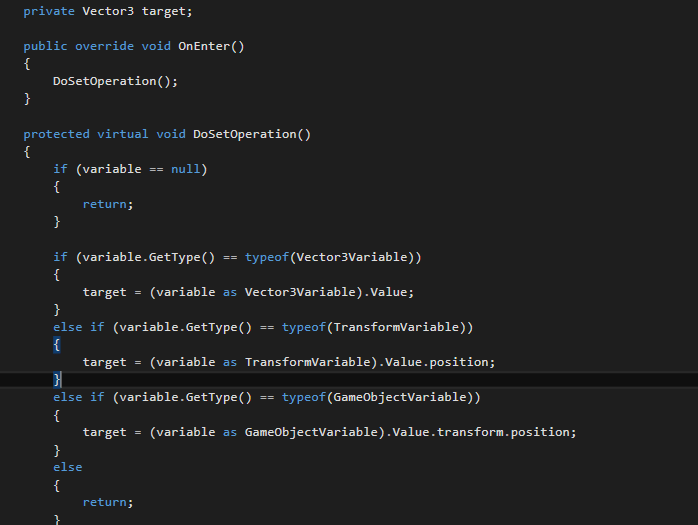Click the 'null' keyword in the if condition

pos(185,169)
